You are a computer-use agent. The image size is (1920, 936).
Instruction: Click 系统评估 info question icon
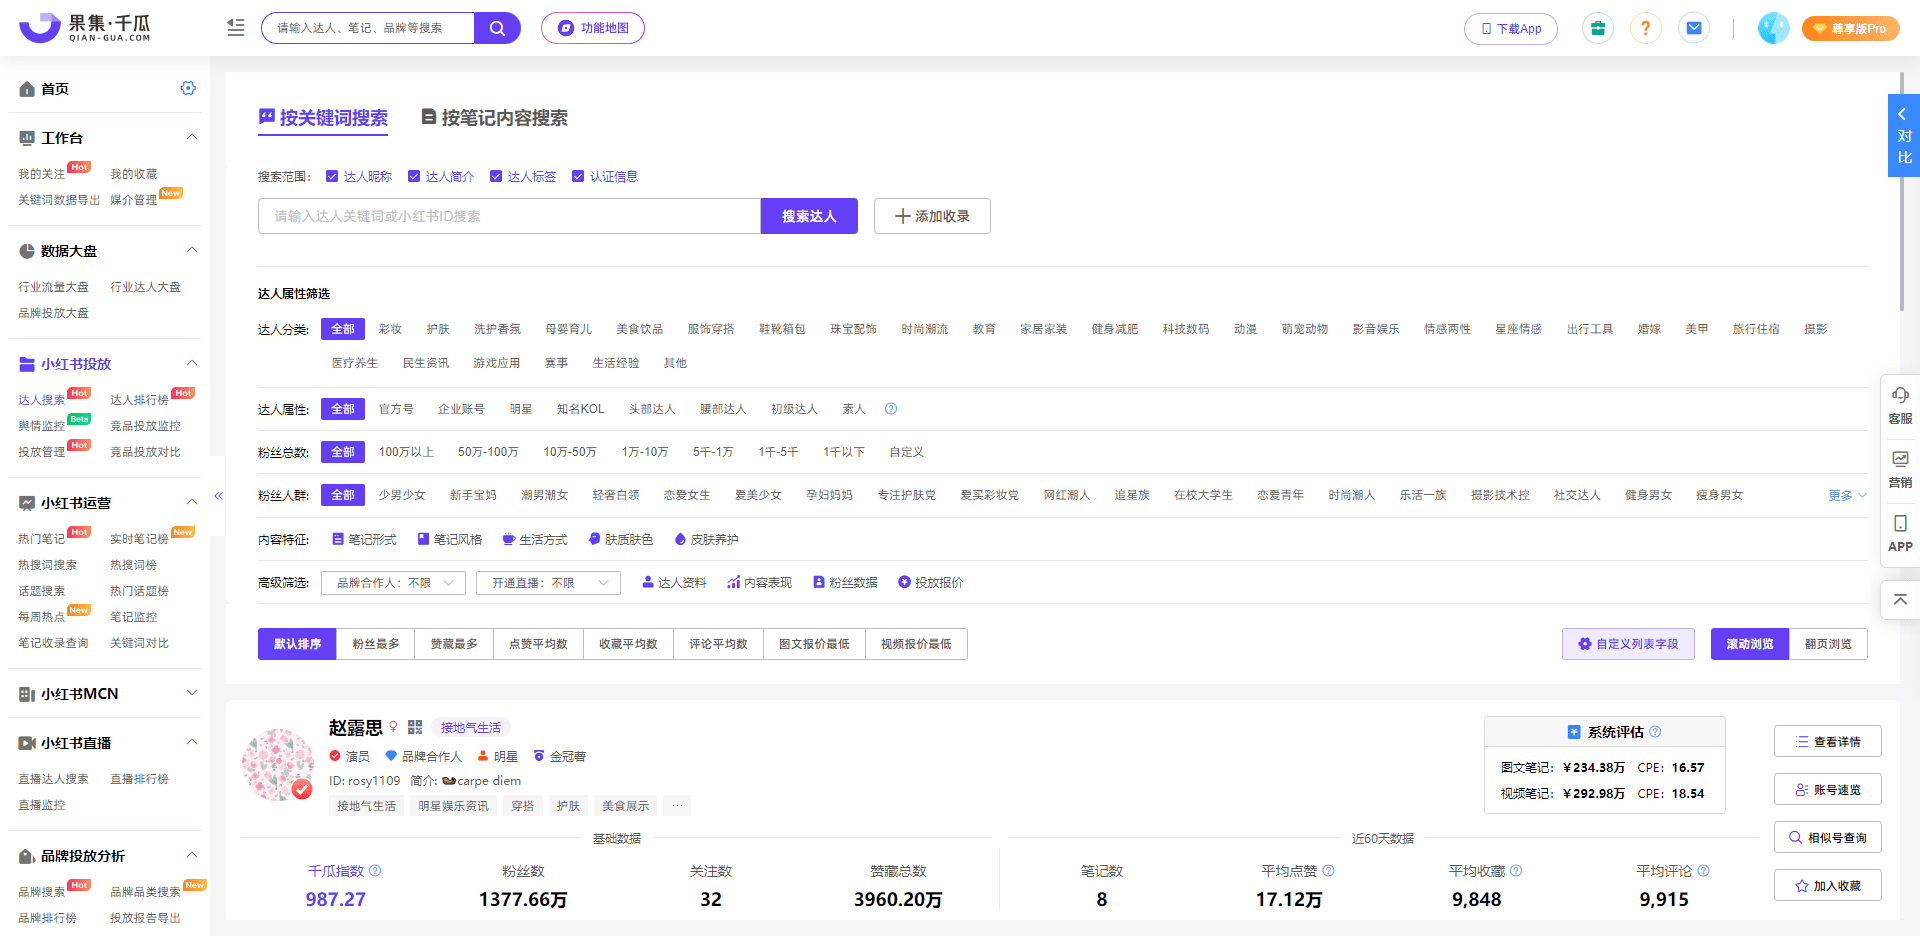(x=1655, y=731)
